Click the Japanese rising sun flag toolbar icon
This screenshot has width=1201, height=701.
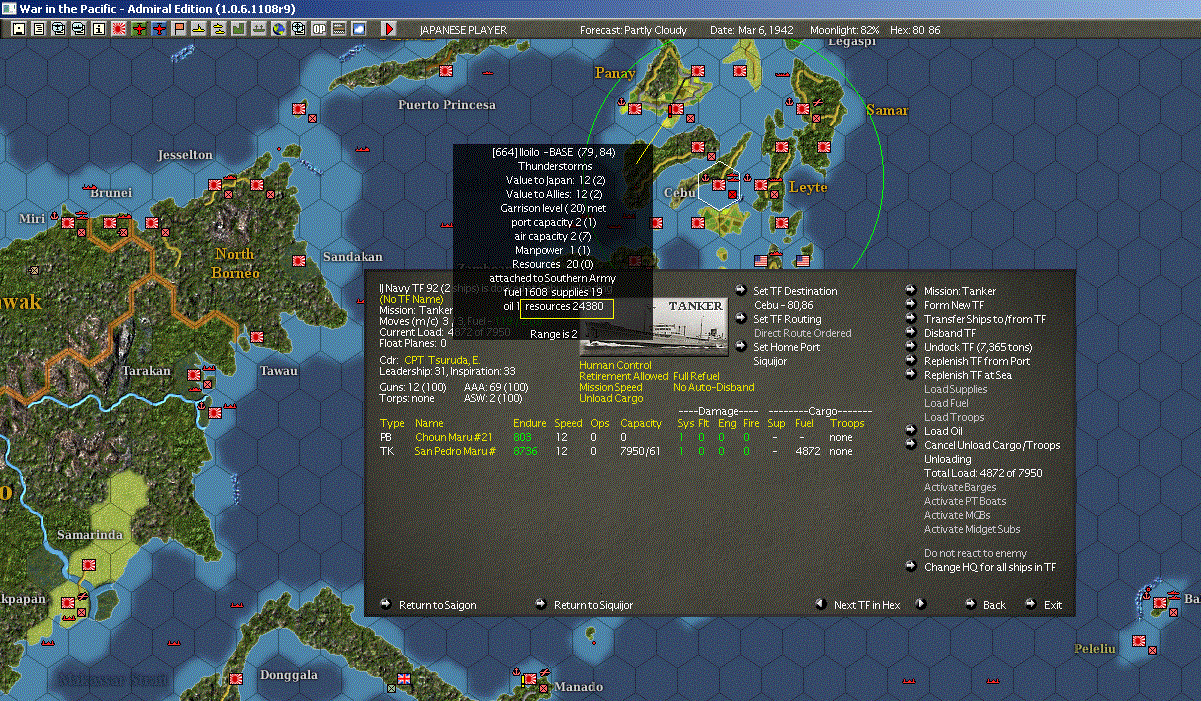tap(118, 29)
